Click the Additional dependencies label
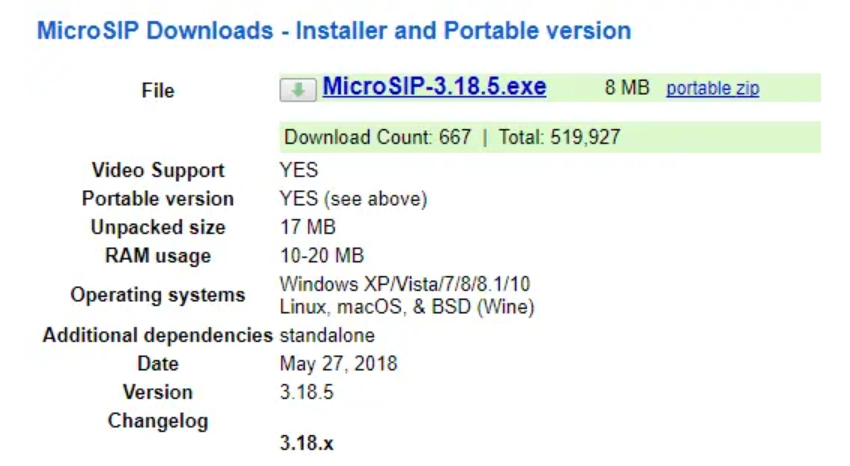 click(158, 335)
